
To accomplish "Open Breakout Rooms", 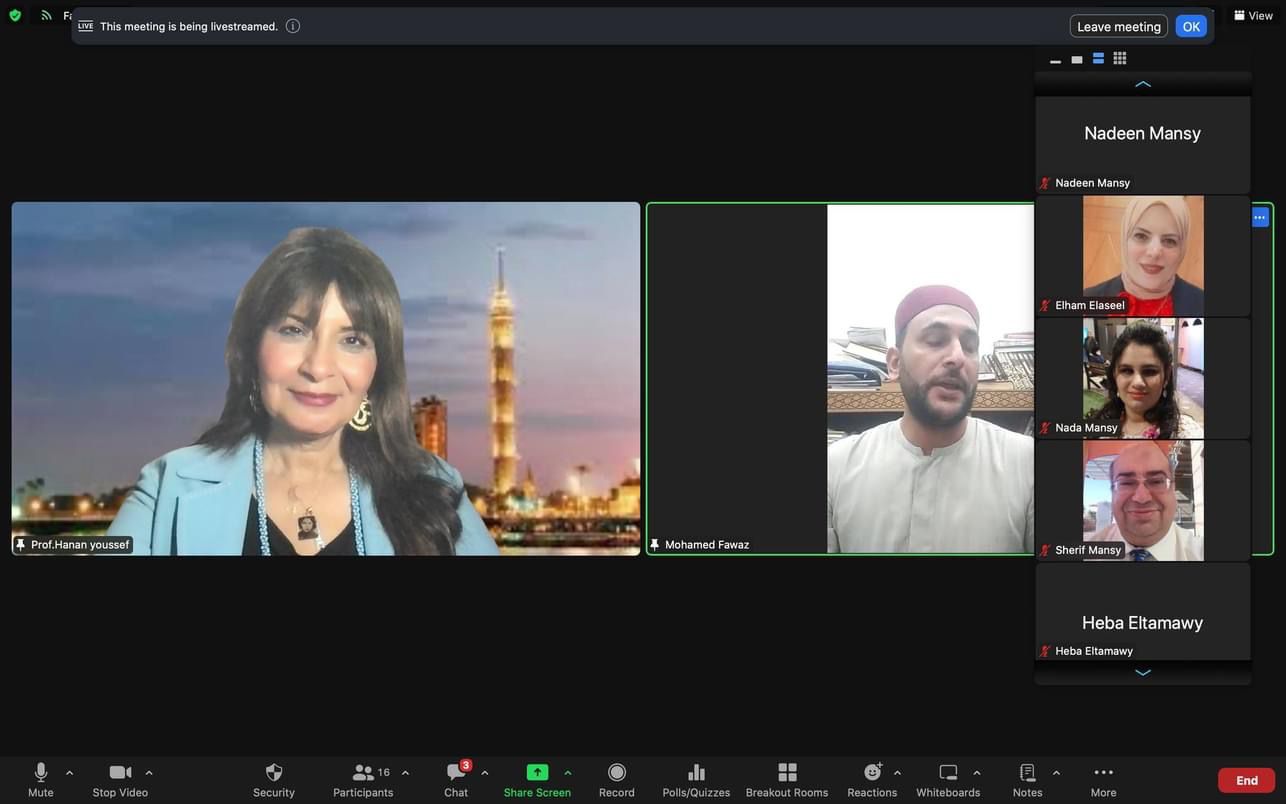I will 787,780.
